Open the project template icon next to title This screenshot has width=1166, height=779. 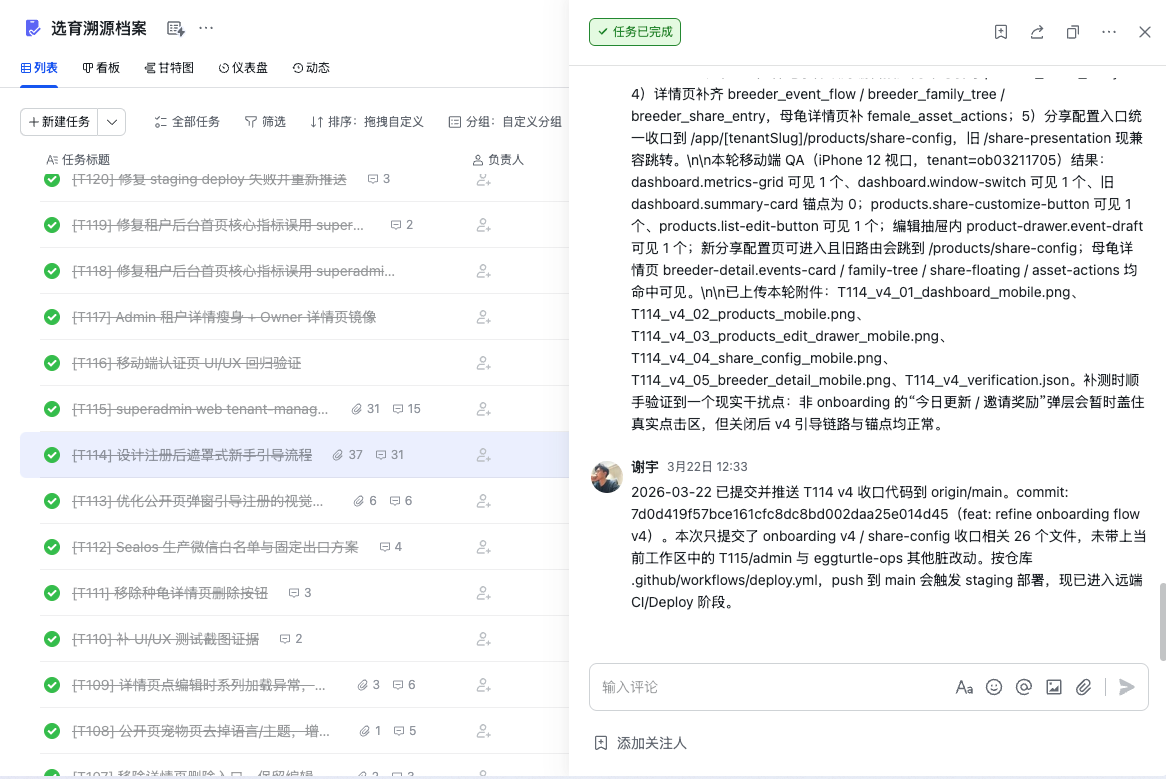[175, 28]
